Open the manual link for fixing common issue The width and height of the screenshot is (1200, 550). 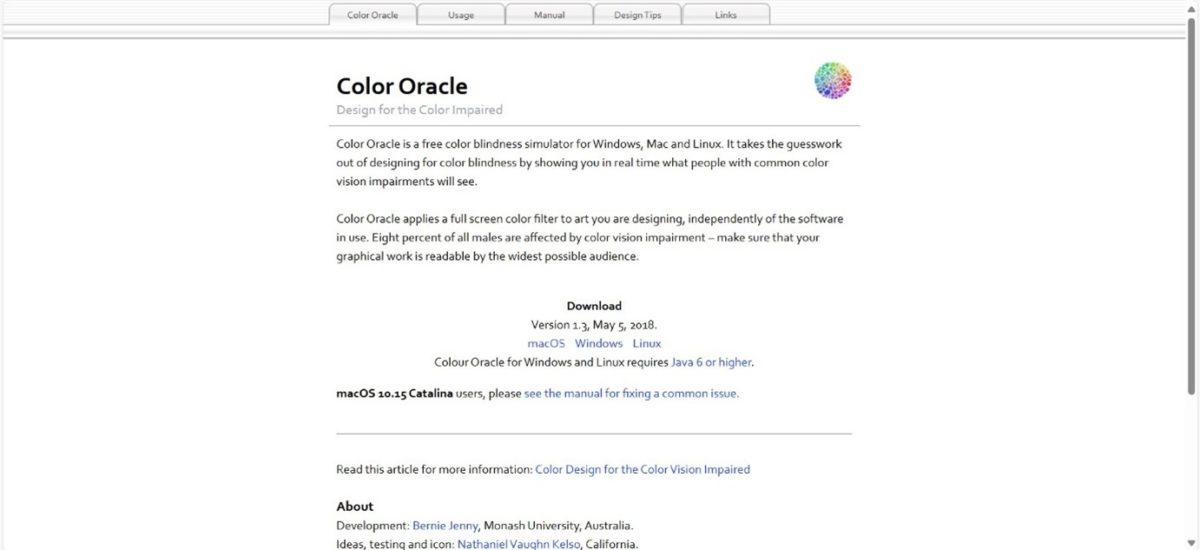pyautogui.click(x=630, y=394)
